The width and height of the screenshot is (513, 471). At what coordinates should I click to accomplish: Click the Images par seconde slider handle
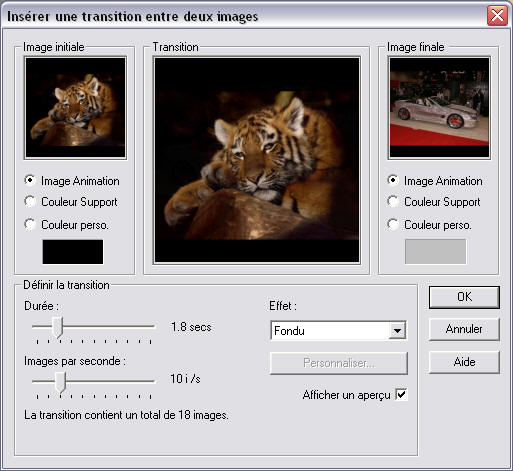[60, 382]
